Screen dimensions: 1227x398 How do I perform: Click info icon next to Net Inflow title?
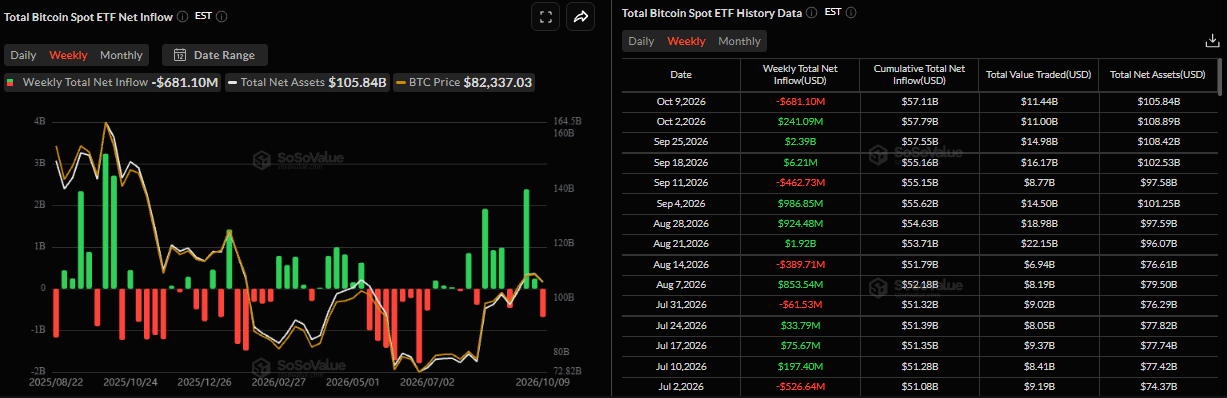181,17
